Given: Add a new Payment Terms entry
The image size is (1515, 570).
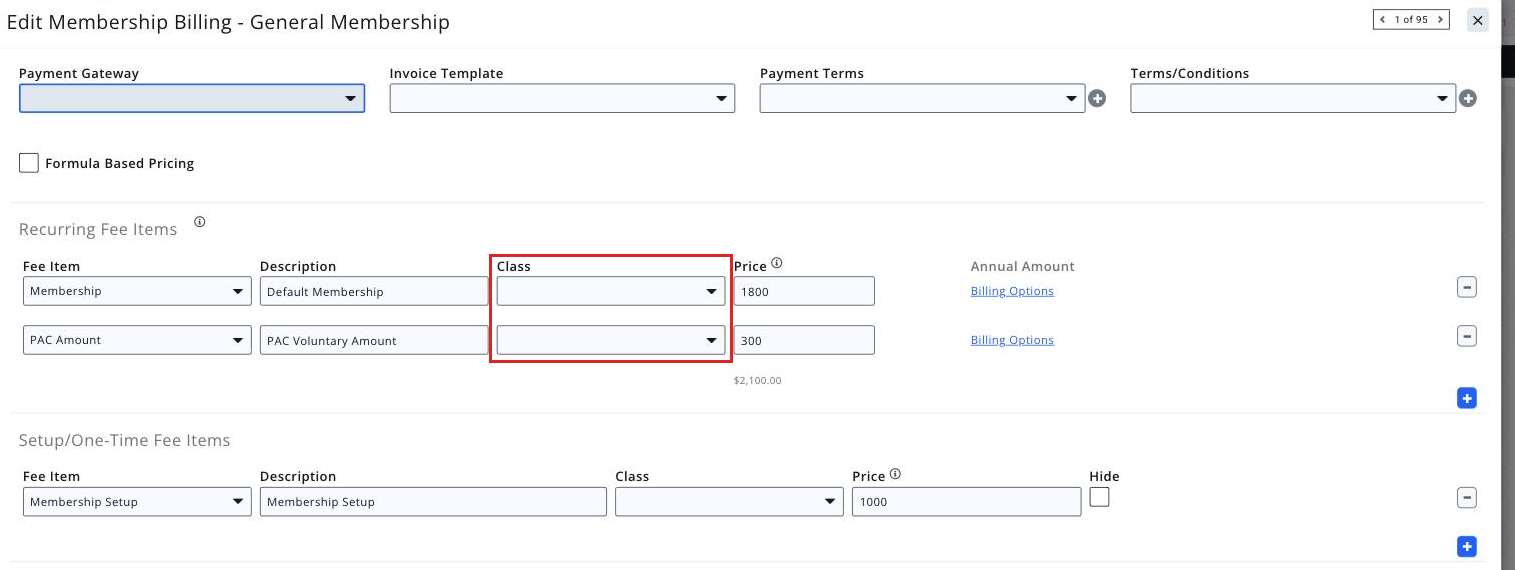Looking at the screenshot, I should click(1097, 98).
